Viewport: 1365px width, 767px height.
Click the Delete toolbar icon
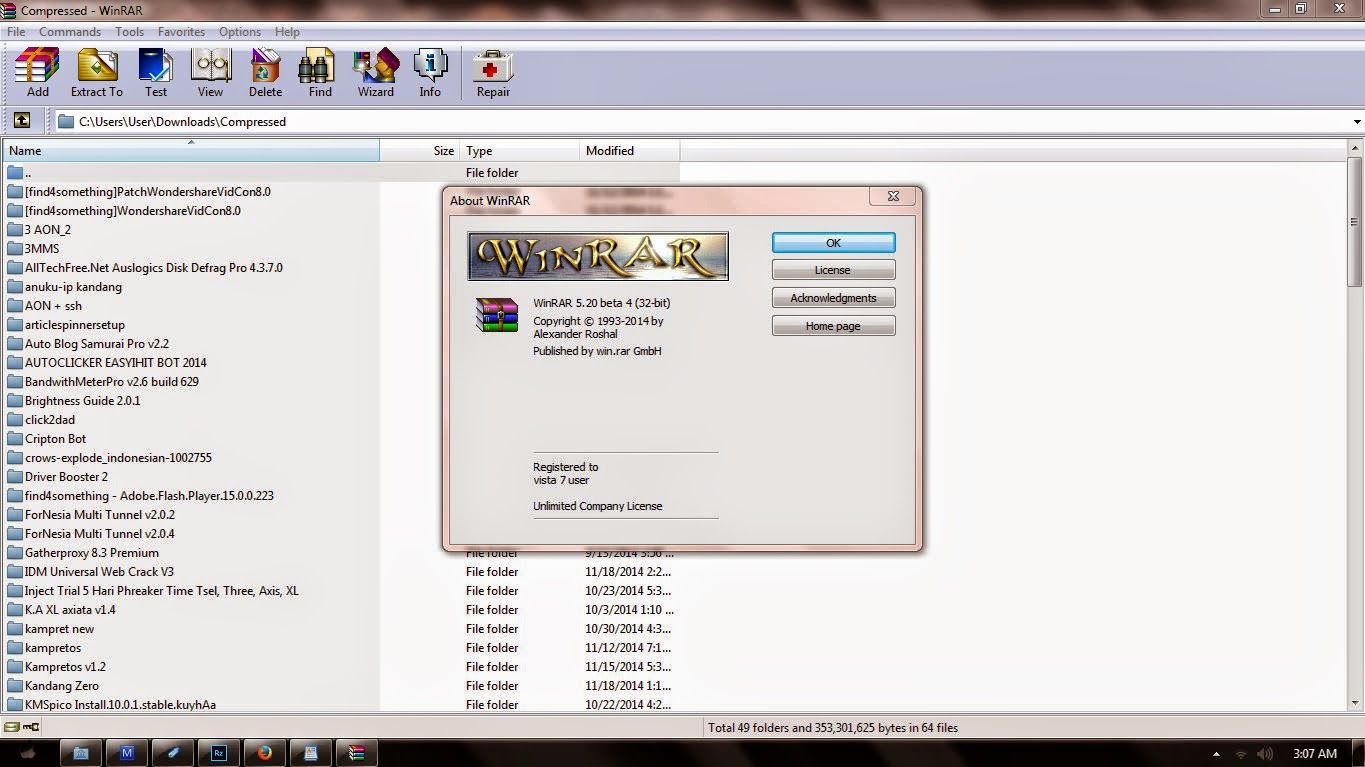pos(265,73)
